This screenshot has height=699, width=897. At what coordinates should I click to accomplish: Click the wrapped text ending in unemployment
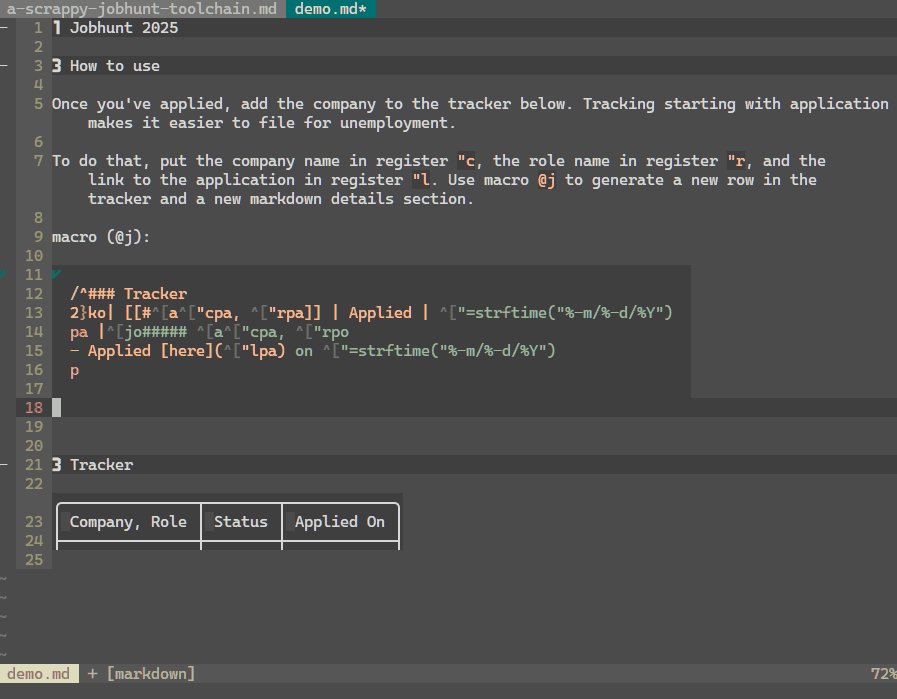point(272,123)
